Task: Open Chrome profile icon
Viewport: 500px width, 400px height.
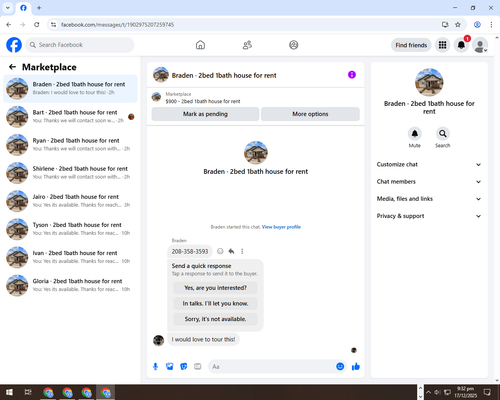Action: pos(477,25)
